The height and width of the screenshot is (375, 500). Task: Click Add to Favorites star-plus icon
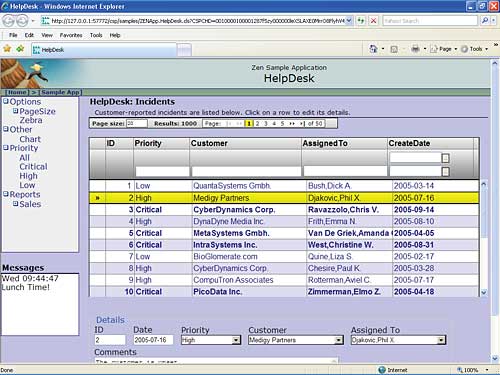point(20,49)
